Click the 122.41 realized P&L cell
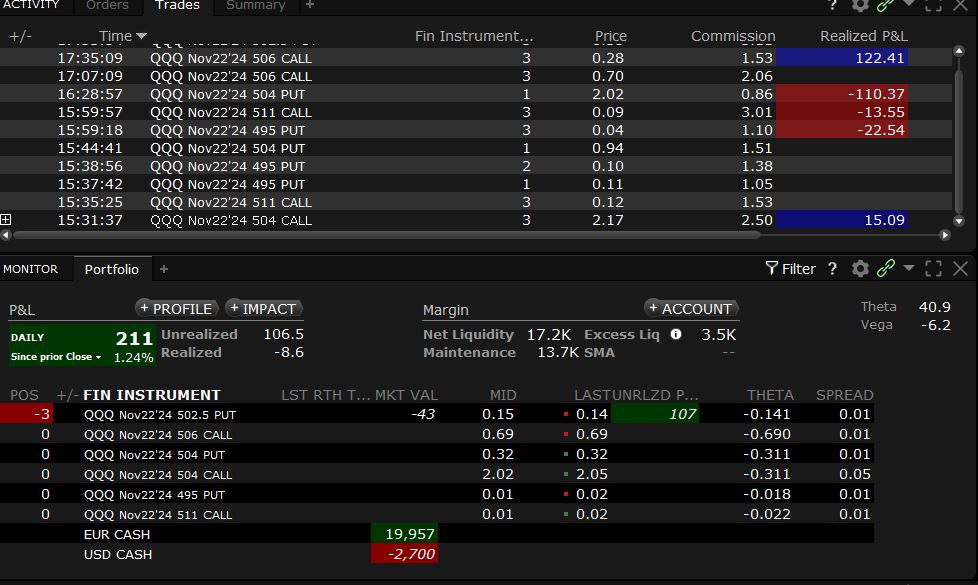978x585 pixels. pos(842,58)
